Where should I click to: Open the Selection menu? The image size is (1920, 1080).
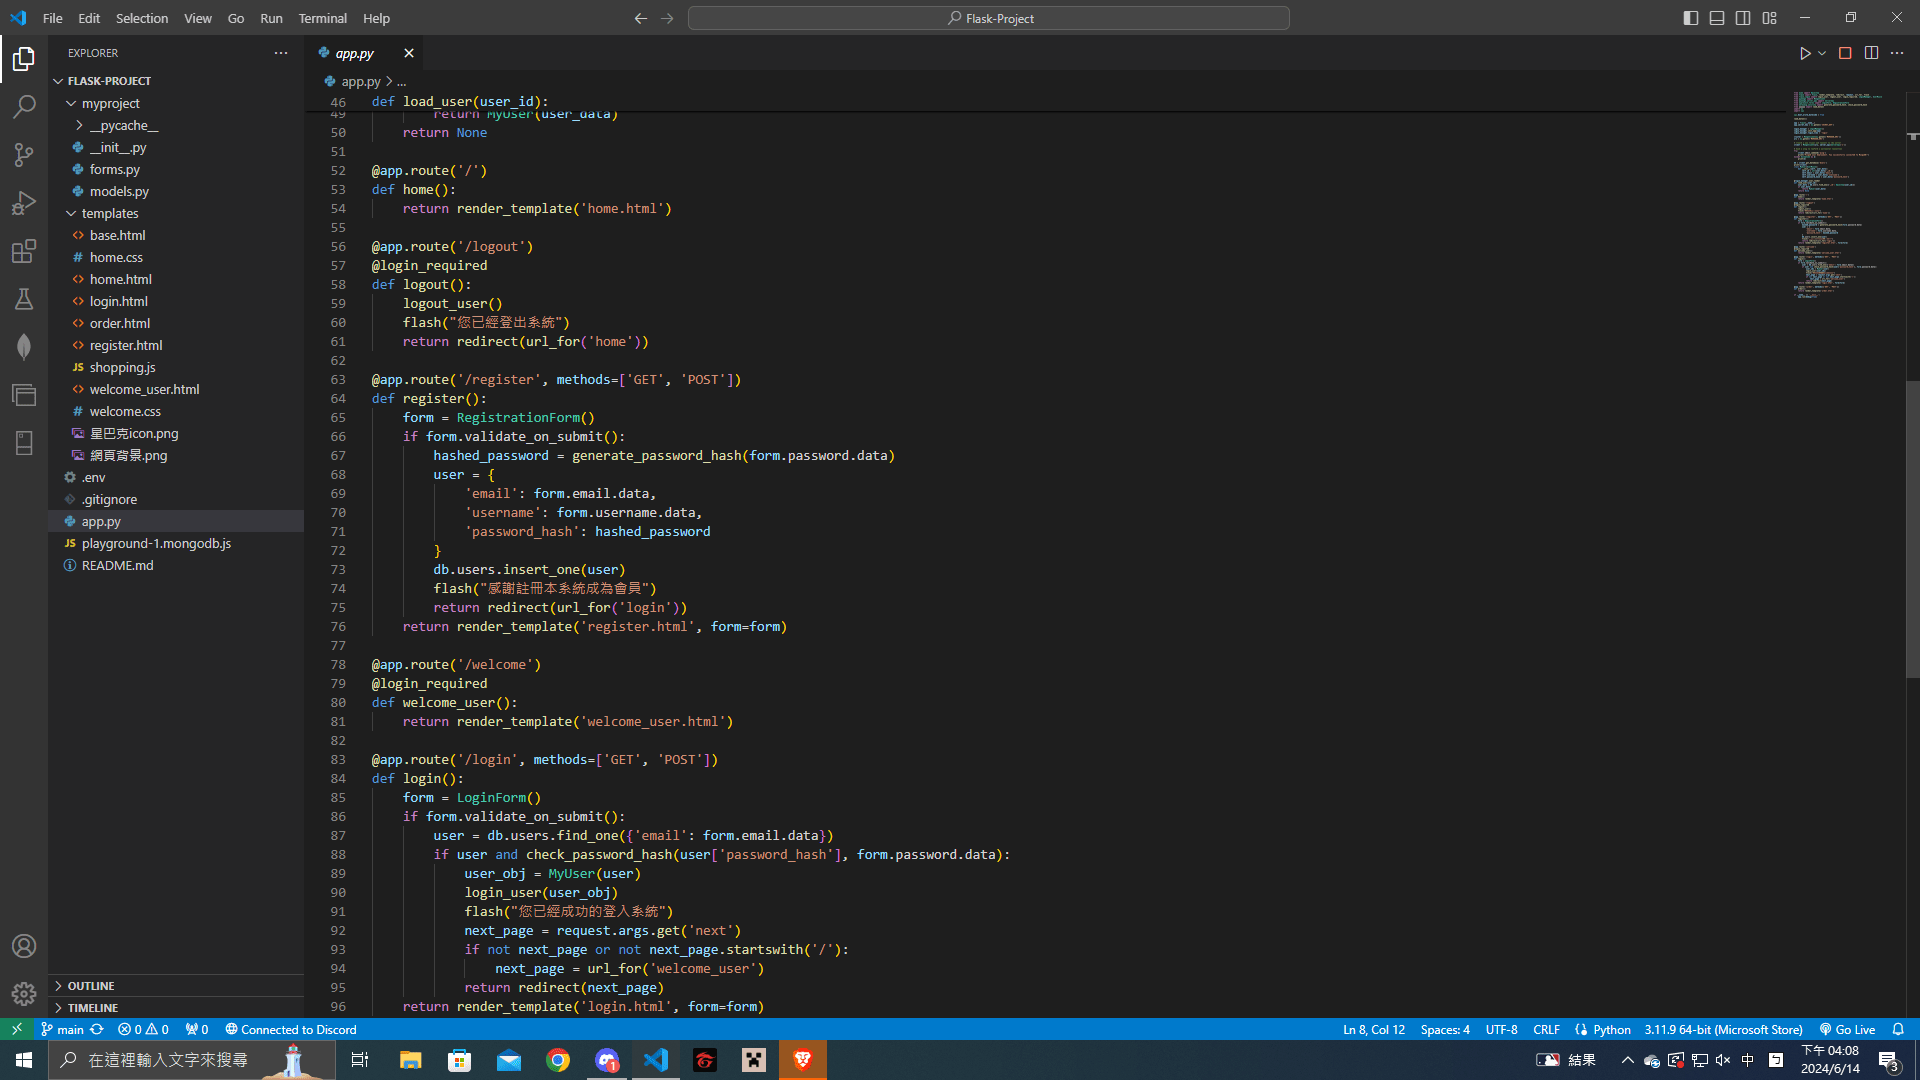point(142,18)
